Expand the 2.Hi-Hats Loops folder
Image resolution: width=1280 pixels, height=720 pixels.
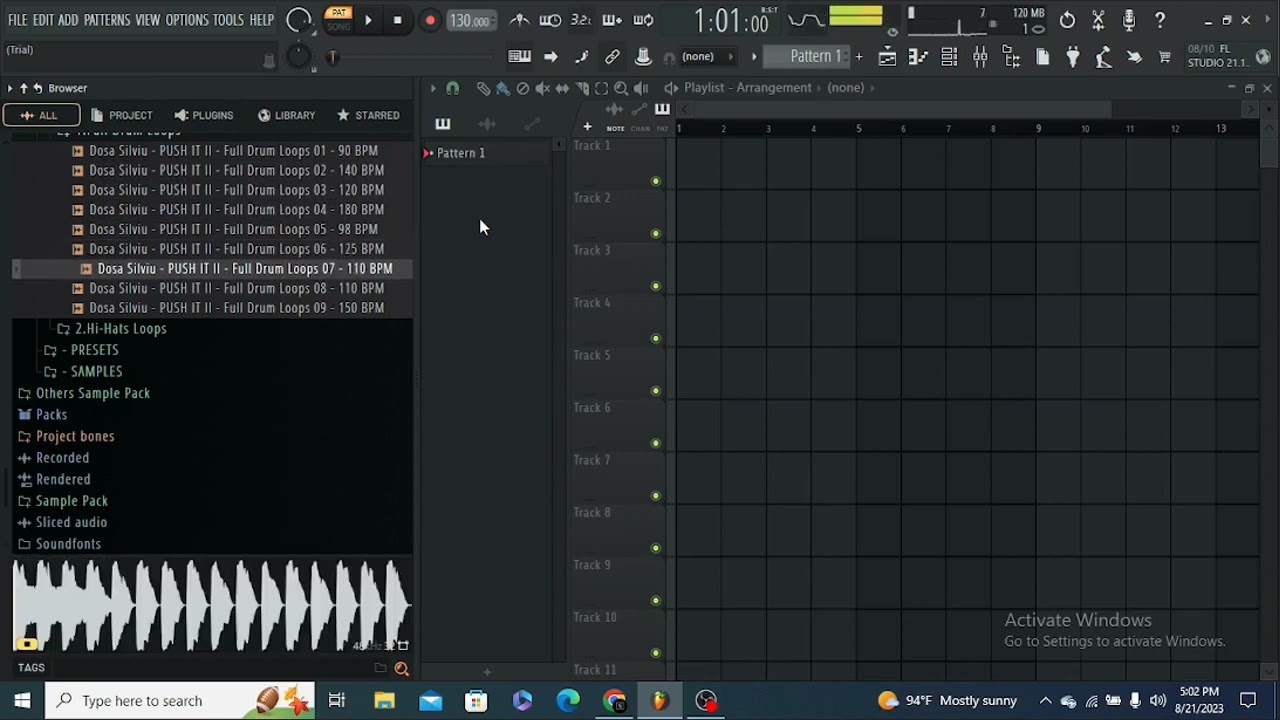[112, 329]
